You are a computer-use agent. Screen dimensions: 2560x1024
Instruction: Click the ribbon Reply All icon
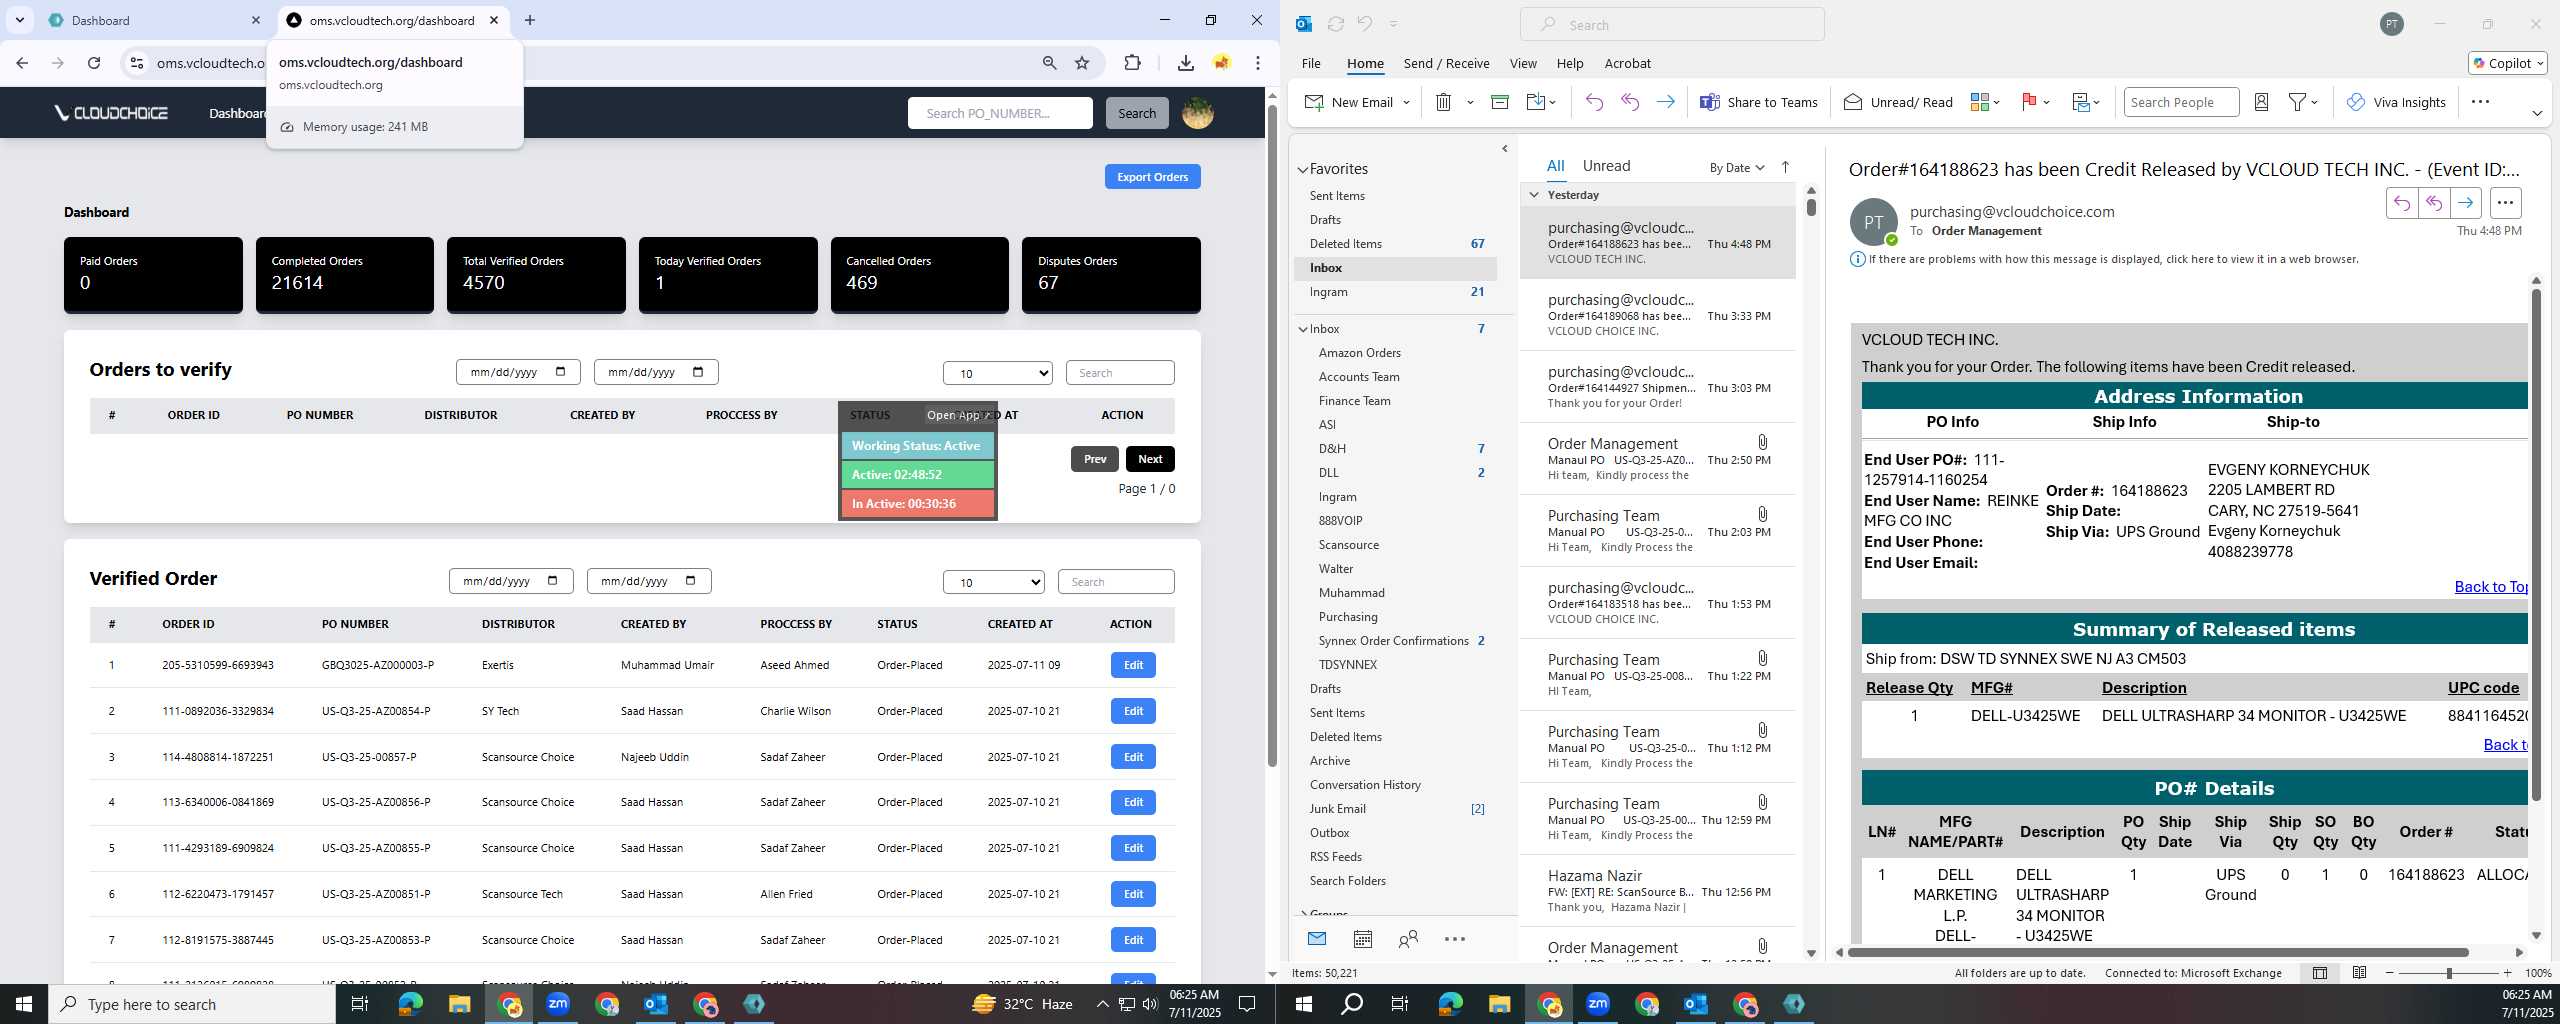point(1630,102)
